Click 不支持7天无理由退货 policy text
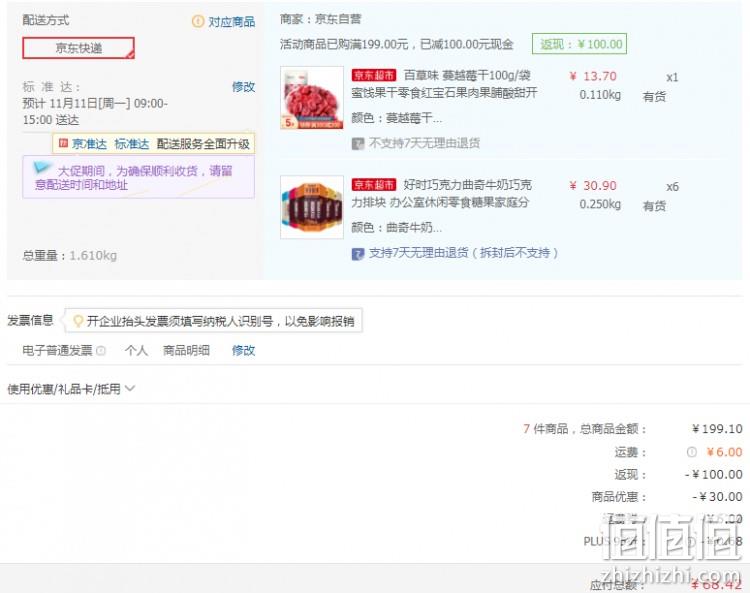 (424, 143)
